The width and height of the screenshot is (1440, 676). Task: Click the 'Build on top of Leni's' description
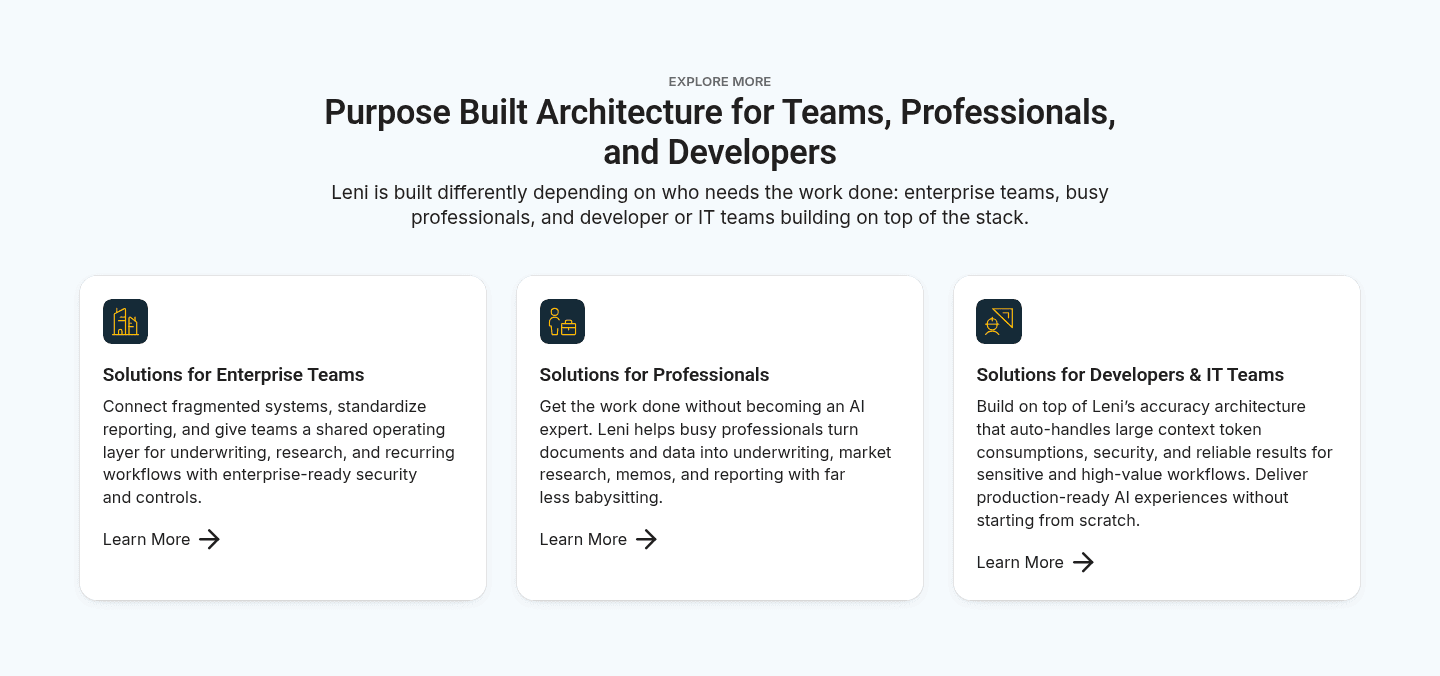[1155, 463]
